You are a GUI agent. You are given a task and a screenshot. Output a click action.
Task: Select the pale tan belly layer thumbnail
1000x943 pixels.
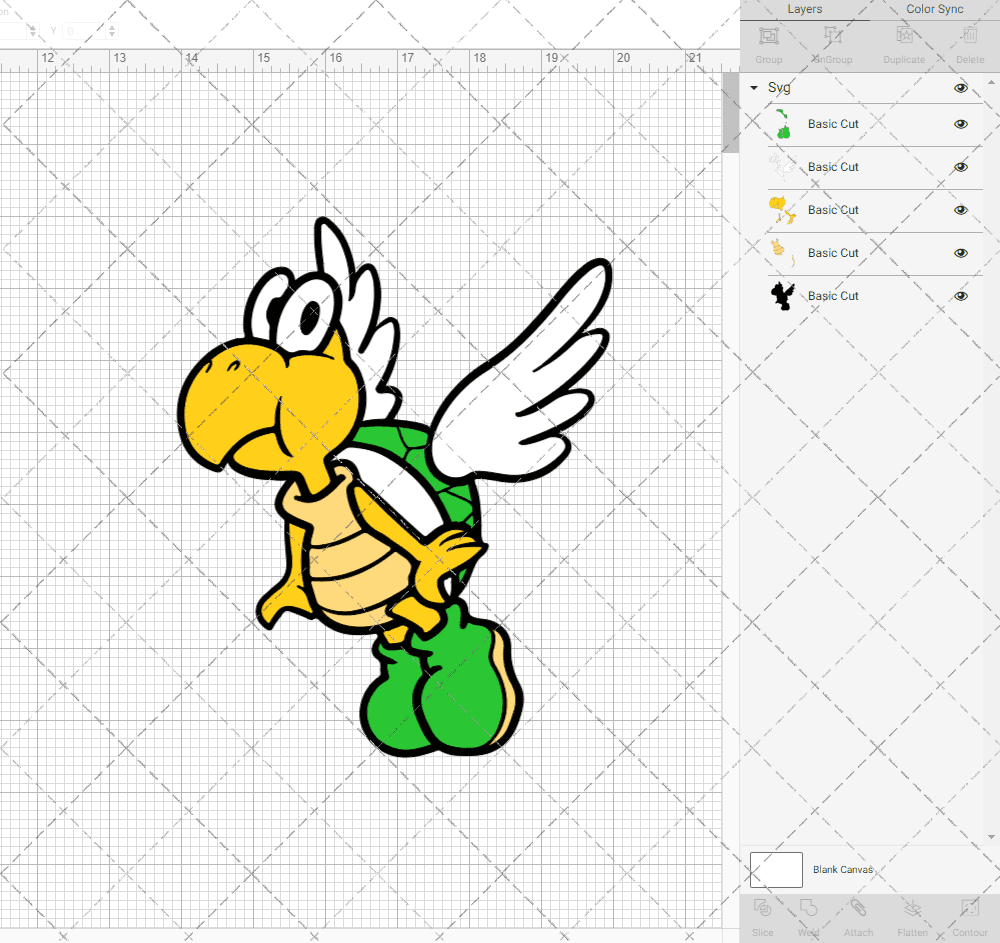(783, 253)
